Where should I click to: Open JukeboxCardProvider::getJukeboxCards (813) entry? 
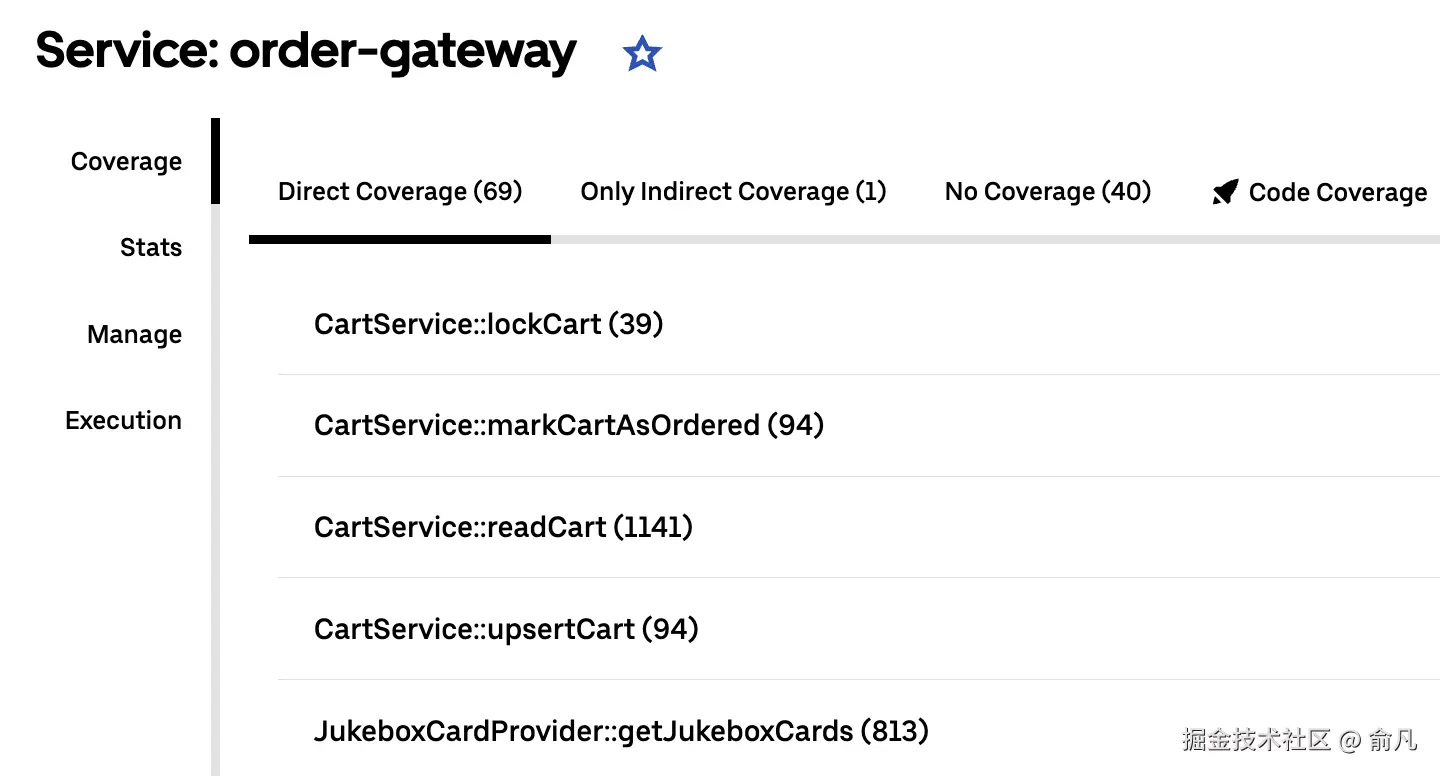621,732
